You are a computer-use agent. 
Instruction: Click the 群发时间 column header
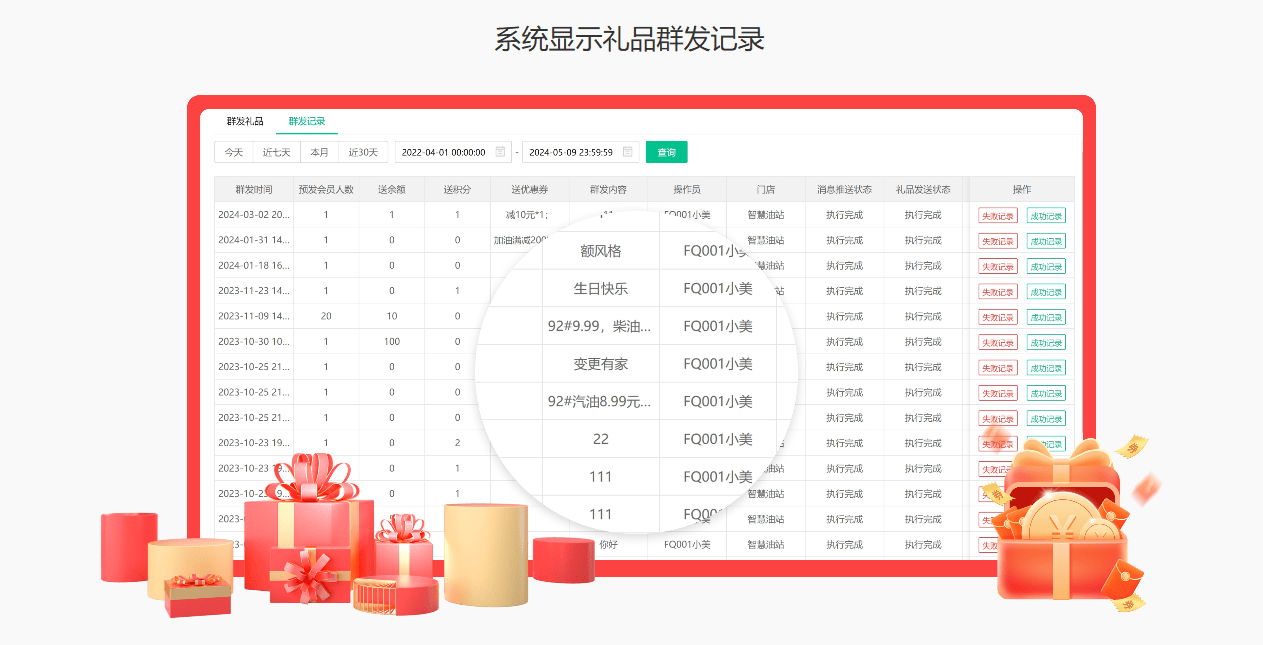point(253,189)
